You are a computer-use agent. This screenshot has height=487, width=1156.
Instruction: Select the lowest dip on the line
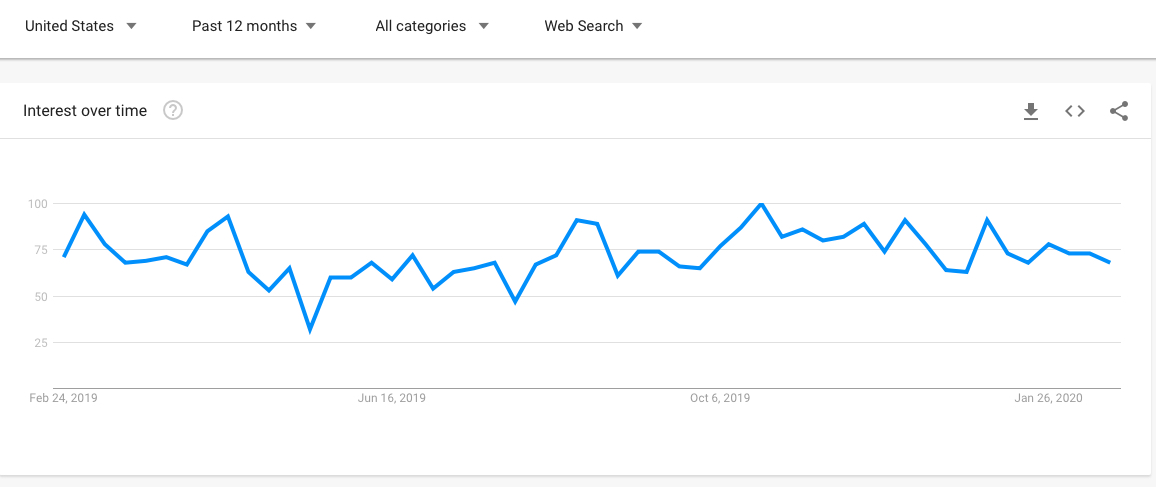point(310,330)
